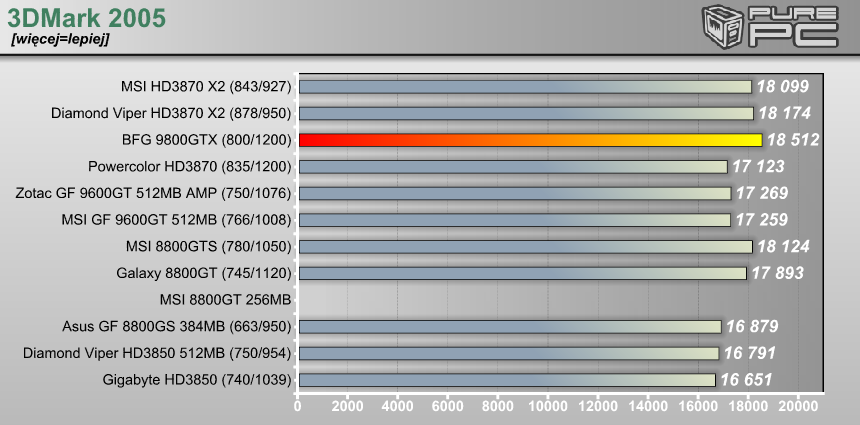Select the Powercolor HD3870 (835/1200) label

[x=190, y=166]
